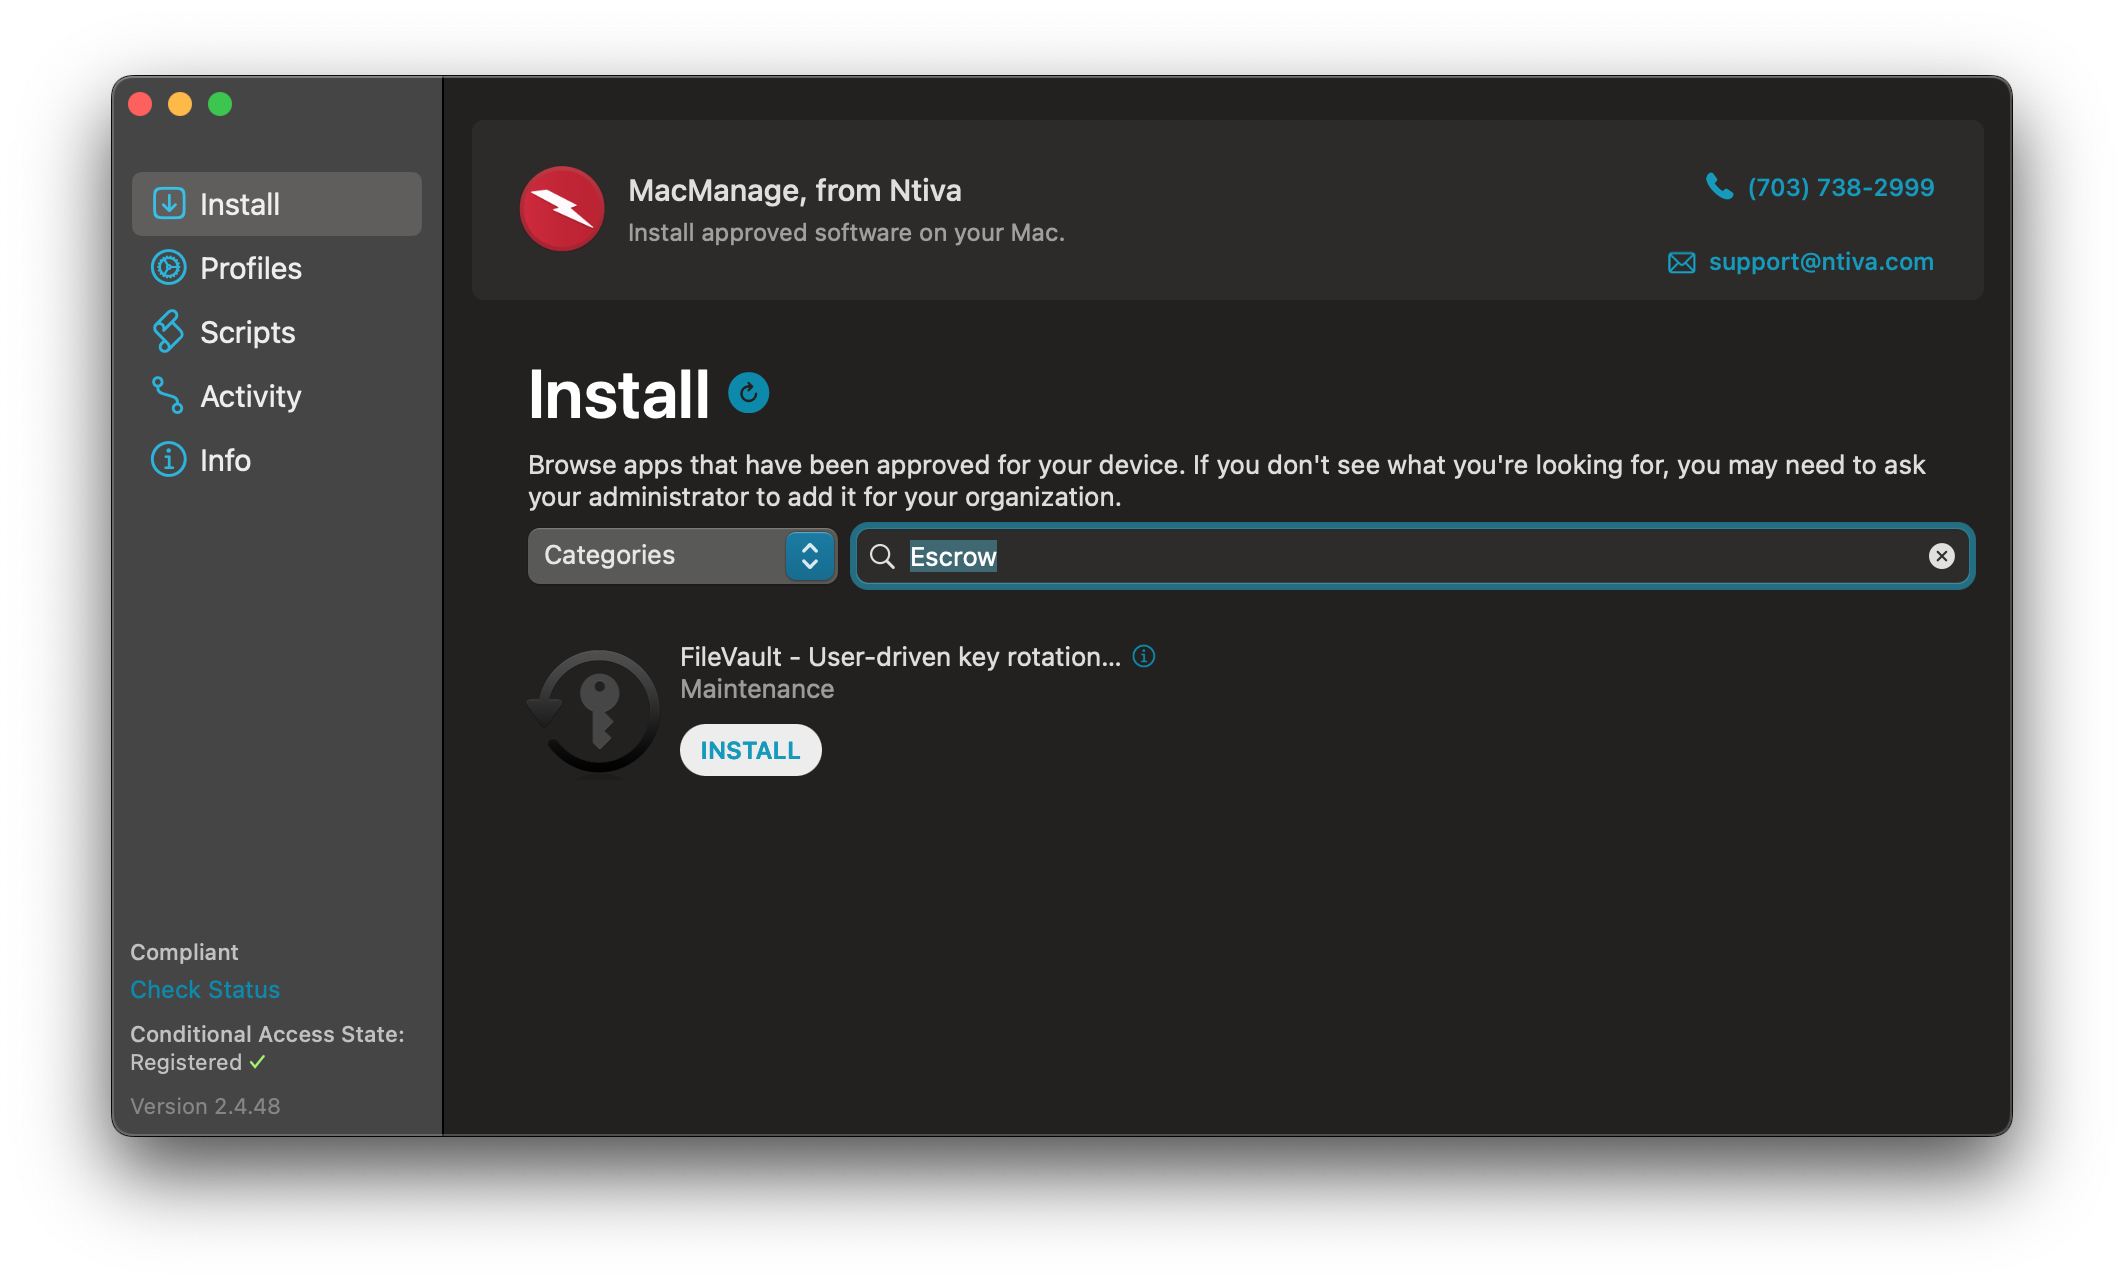Click the envelope email icon
This screenshot has height=1284, width=2124.
point(1681,262)
